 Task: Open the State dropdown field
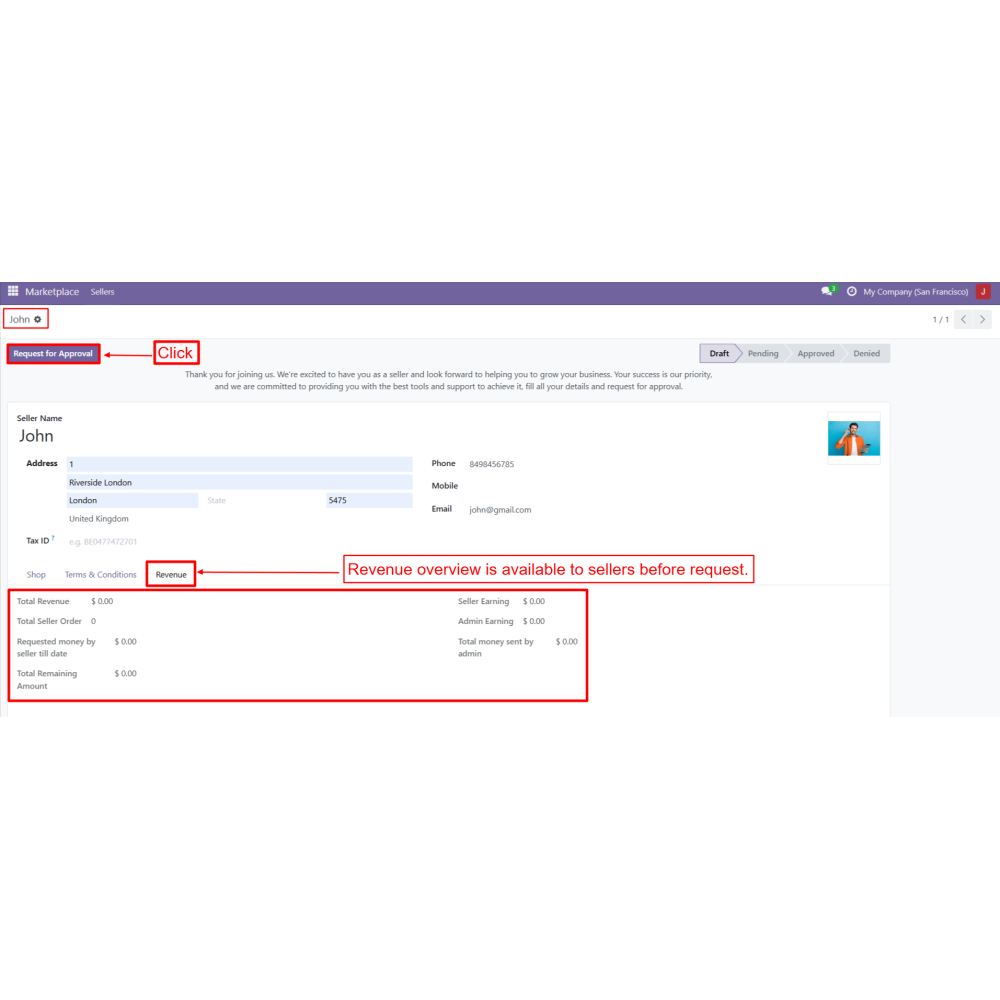click(262, 500)
